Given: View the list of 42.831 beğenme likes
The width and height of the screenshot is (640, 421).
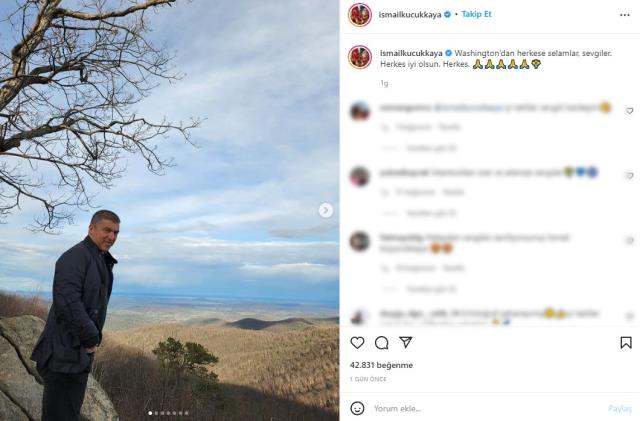Looking at the screenshot, I should pos(381,366).
